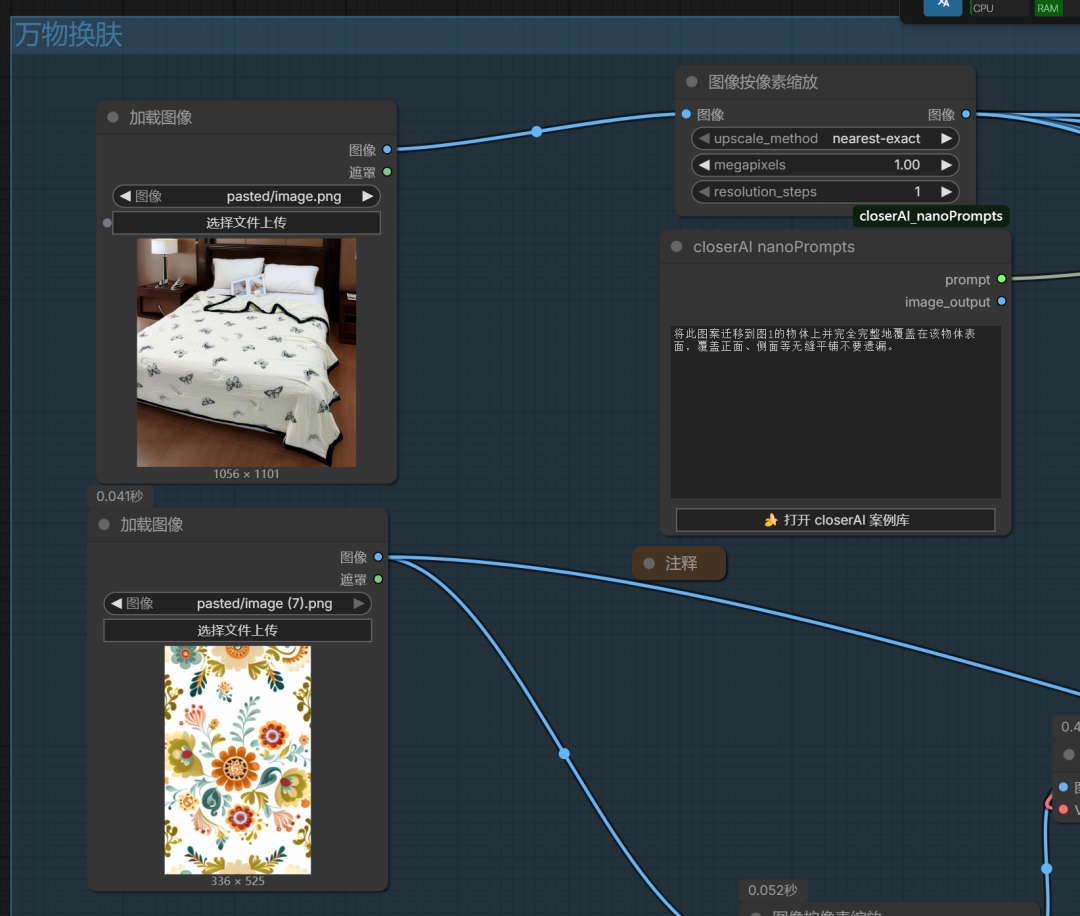Click the closerAI_nanoPrompts badge label

point(931,216)
